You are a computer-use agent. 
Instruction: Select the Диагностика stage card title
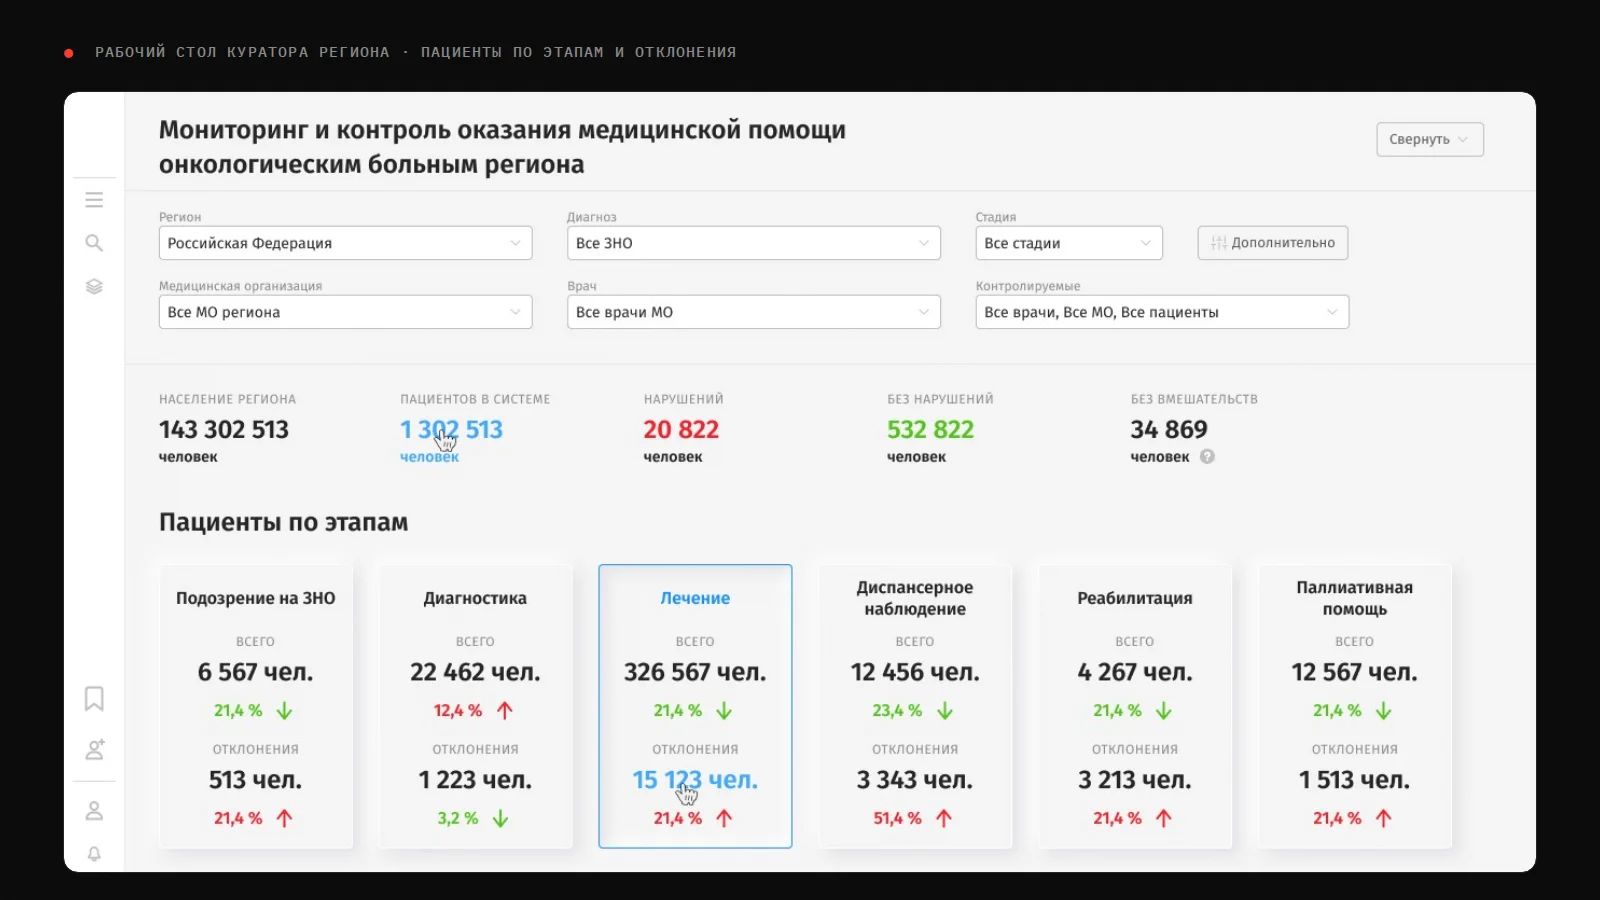[475, 598]
